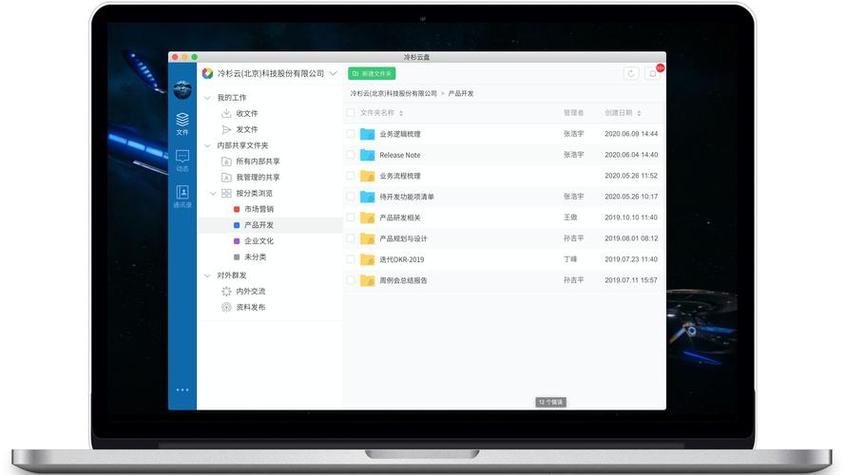This screenshot has height=475, width=845.
Task: Tick the checkbox for 周例会总结报告 row
Action: pyautogui.click(x=350, y=280)
